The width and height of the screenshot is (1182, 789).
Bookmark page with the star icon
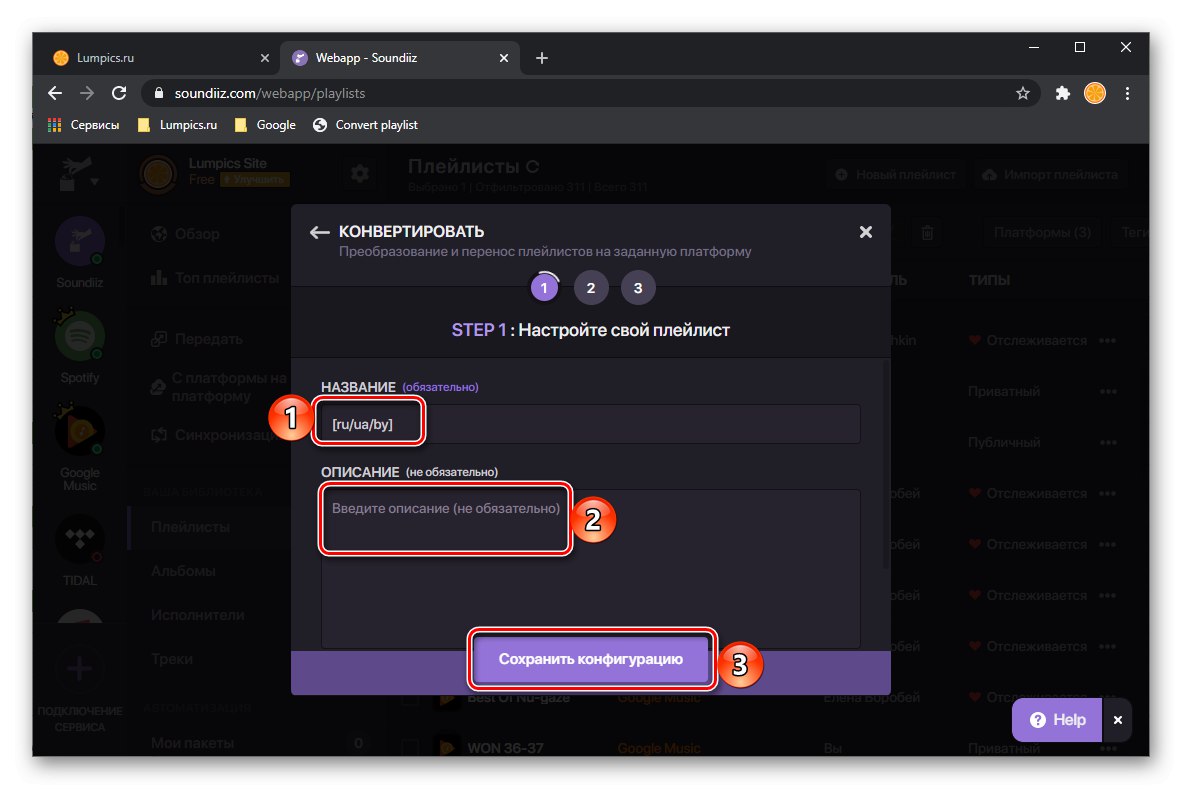pos(1022,93)
